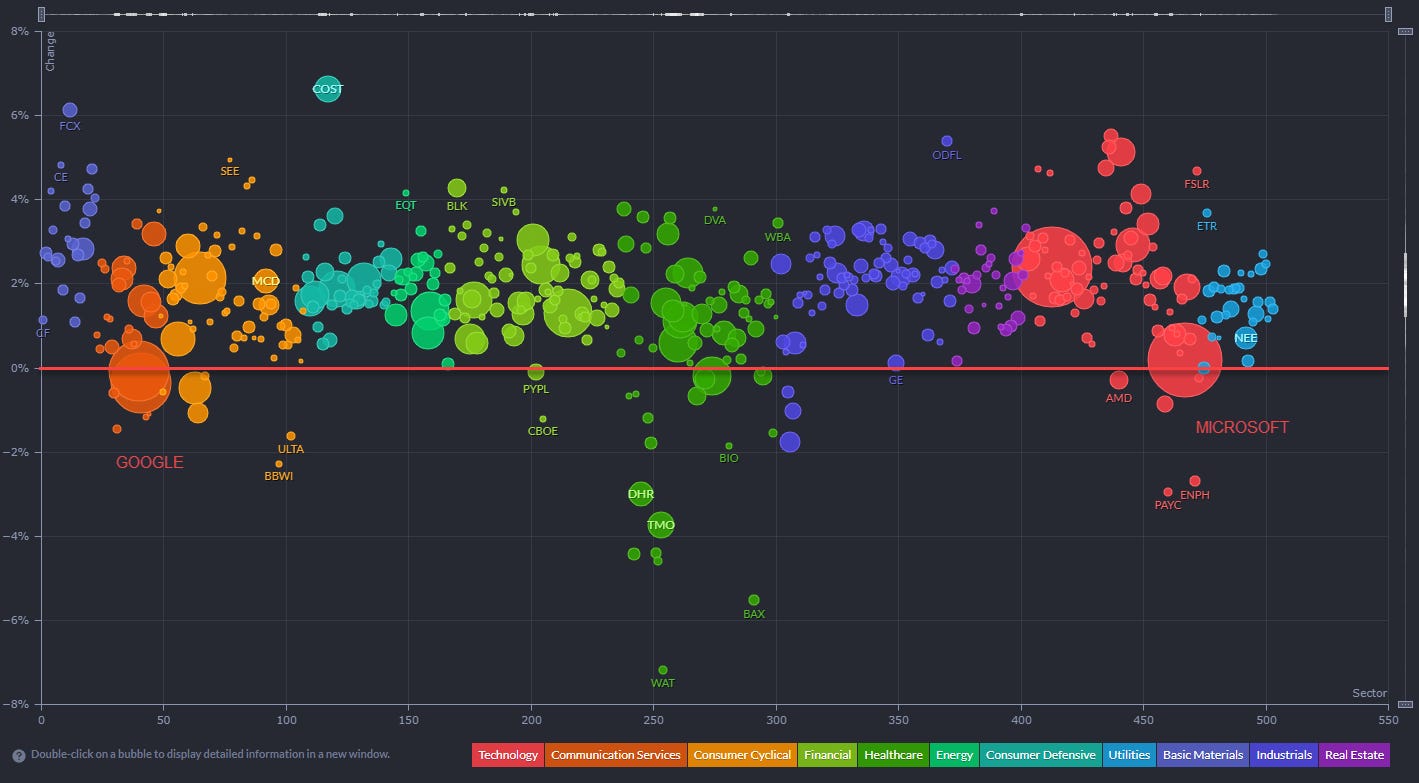Select the Healthcare legend item
This screenshot has width=1419, height=783.
(x=893, y=755)
